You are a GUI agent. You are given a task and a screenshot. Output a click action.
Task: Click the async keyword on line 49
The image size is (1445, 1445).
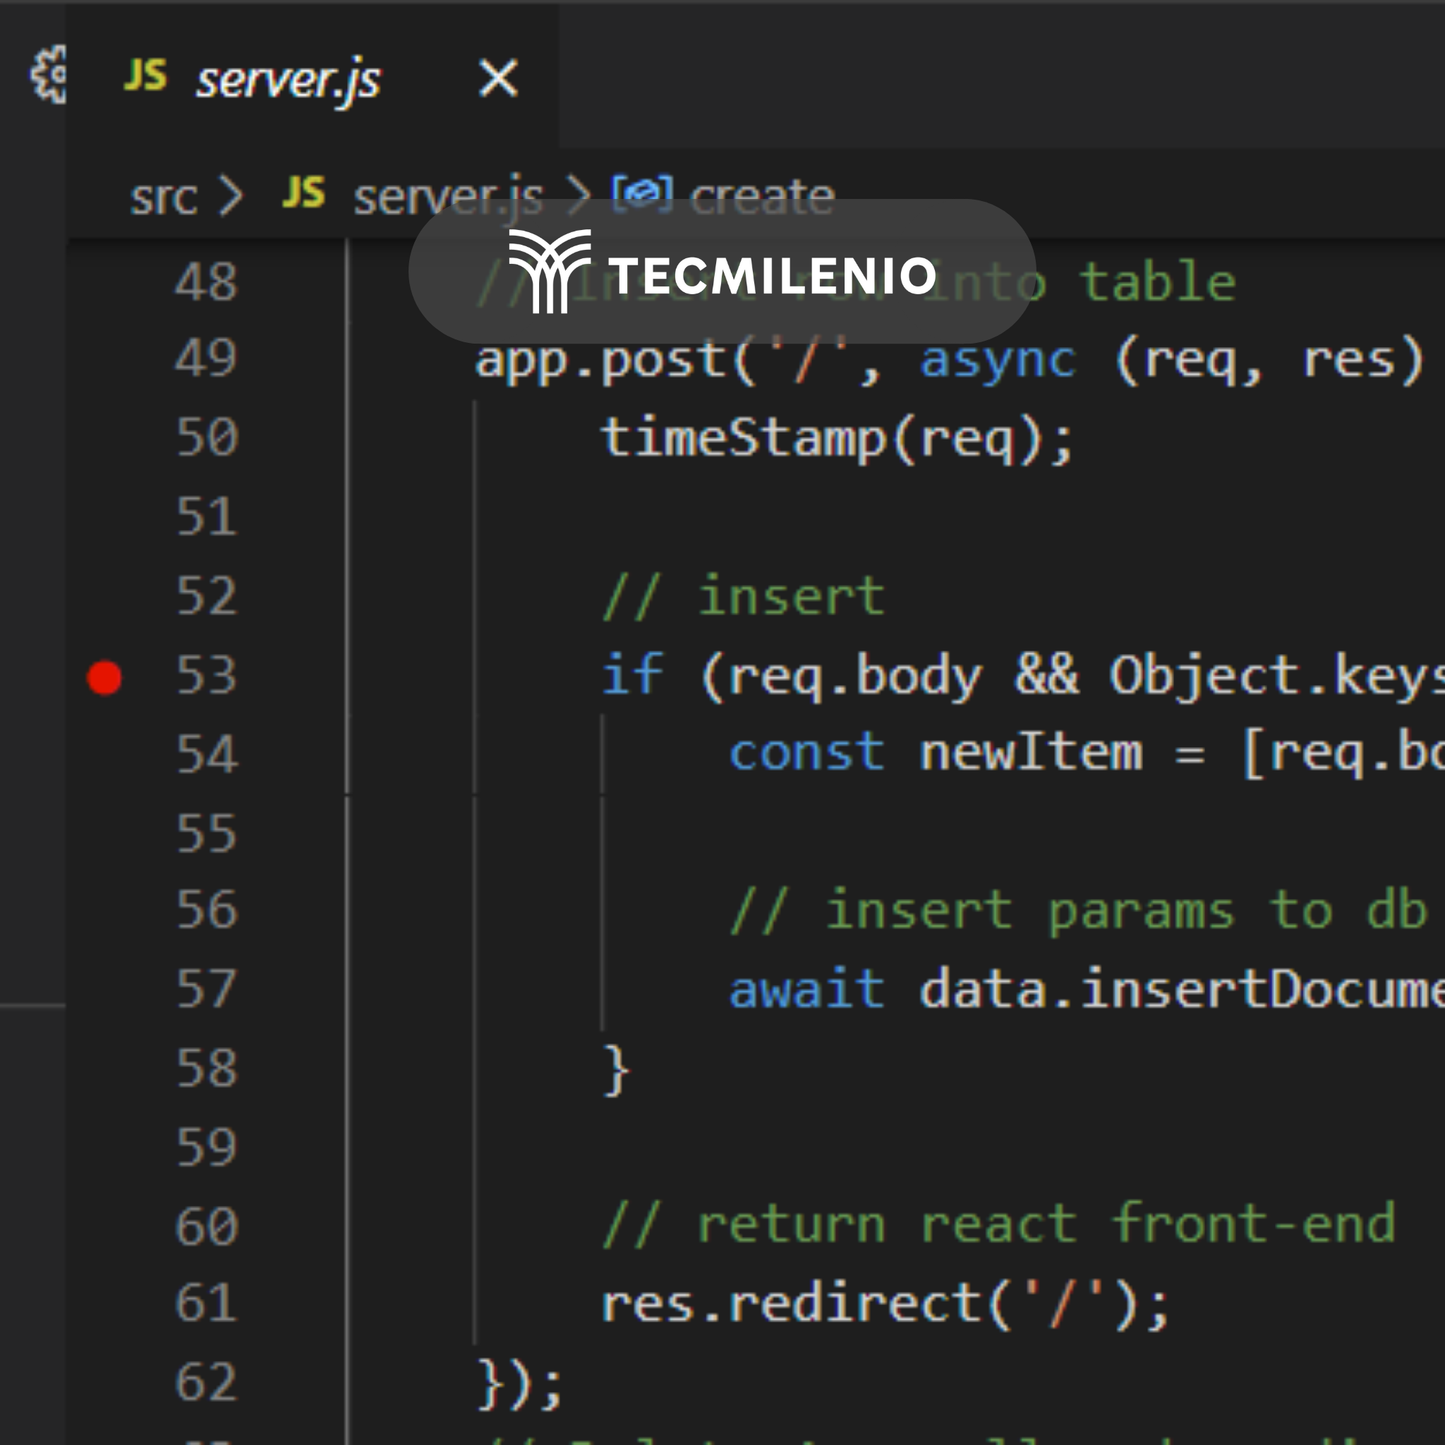pos(998,360)
